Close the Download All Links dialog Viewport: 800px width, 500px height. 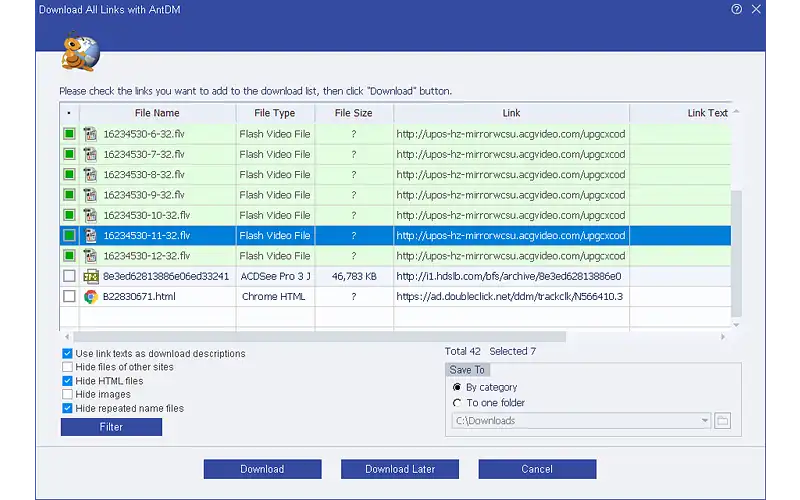point(756,9)
